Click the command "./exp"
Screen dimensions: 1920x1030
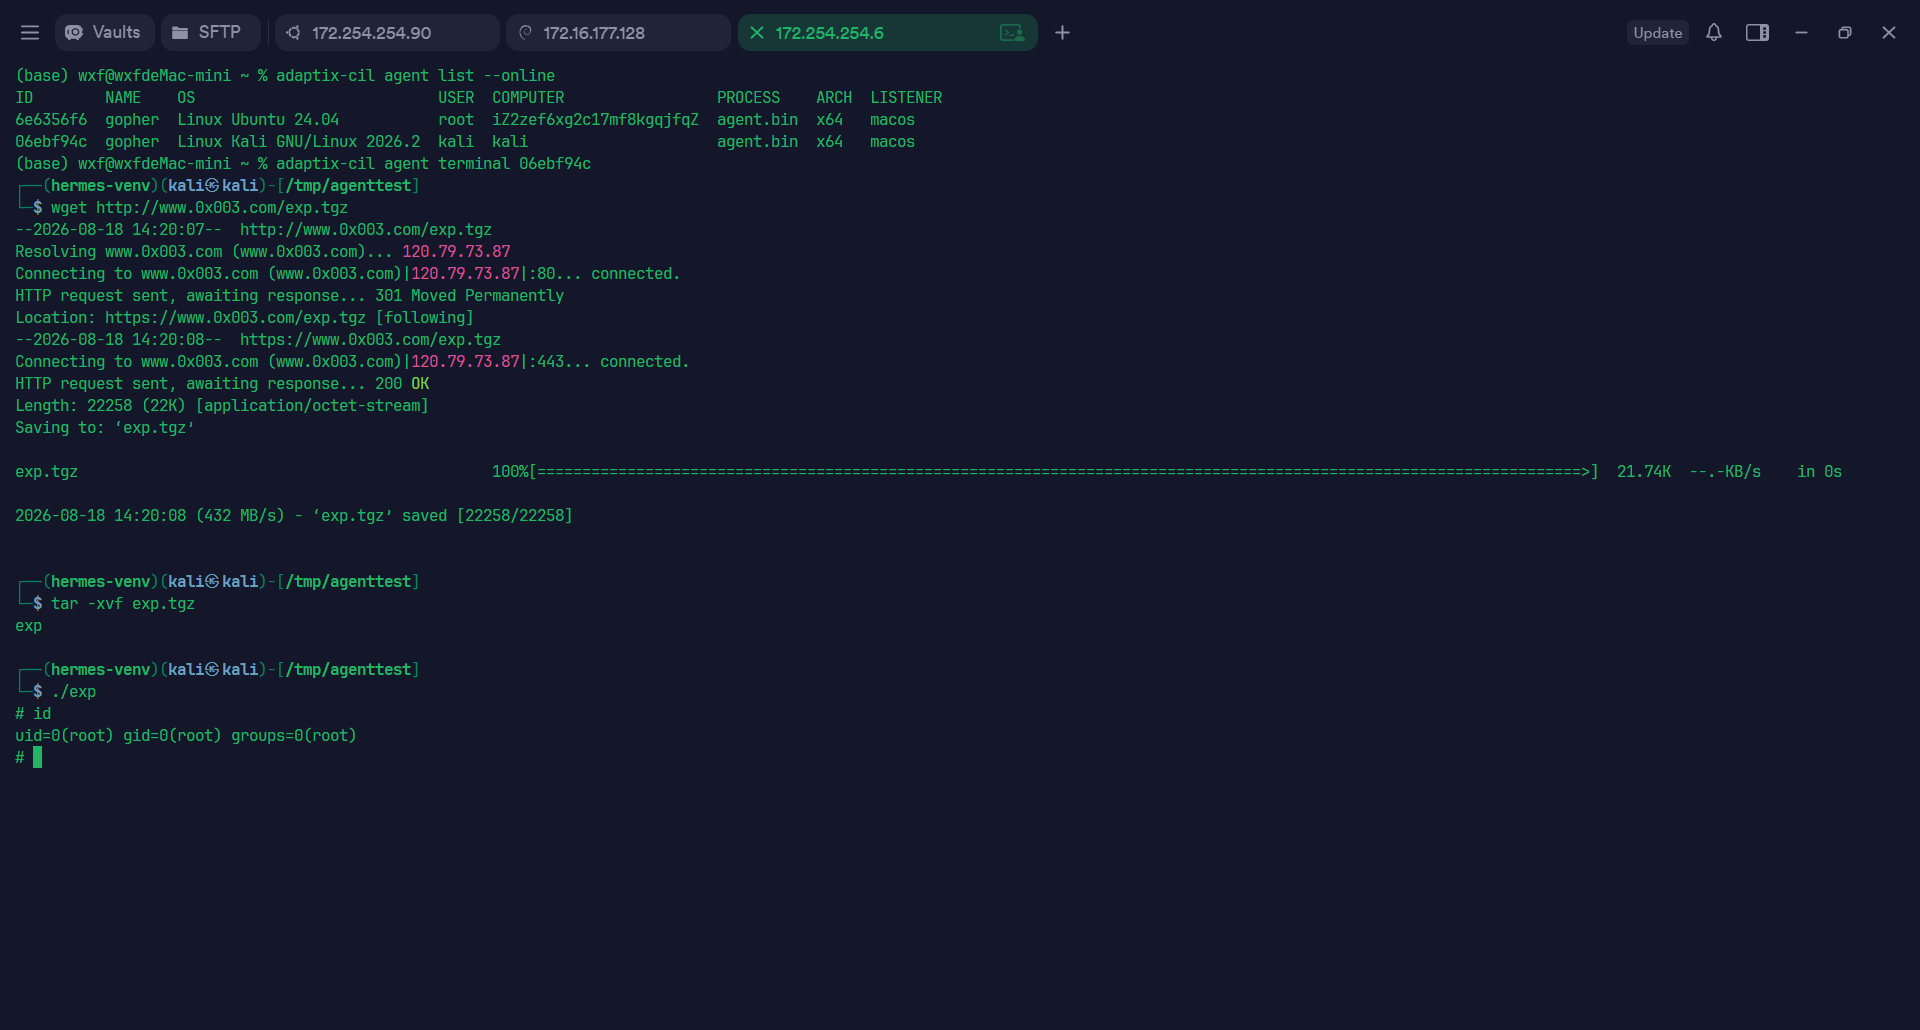tap(74, 692)
